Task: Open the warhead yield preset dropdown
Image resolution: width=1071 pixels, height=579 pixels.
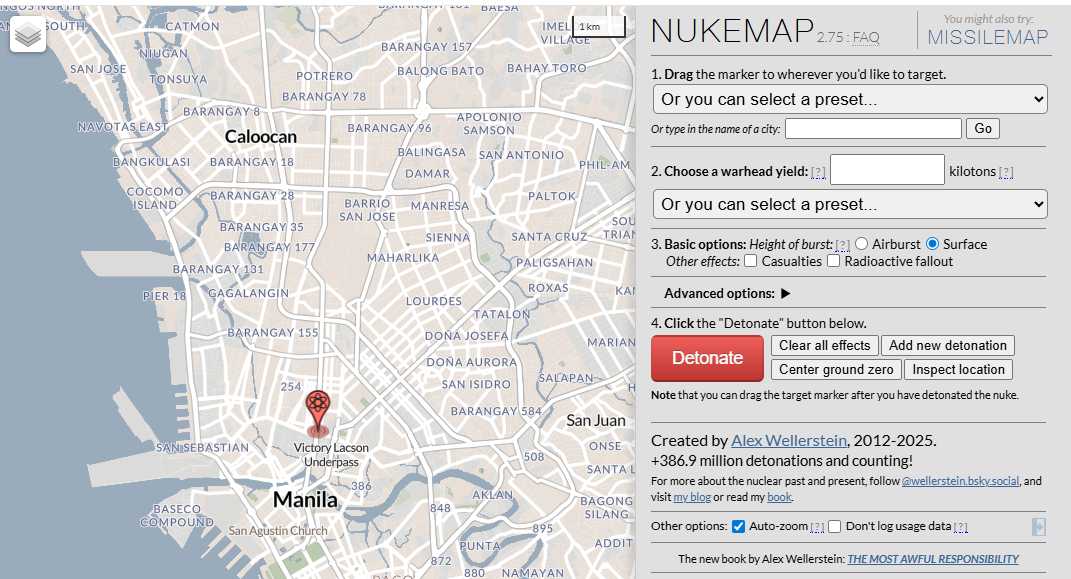Action: pyautogui.click(x=849, y=204)
